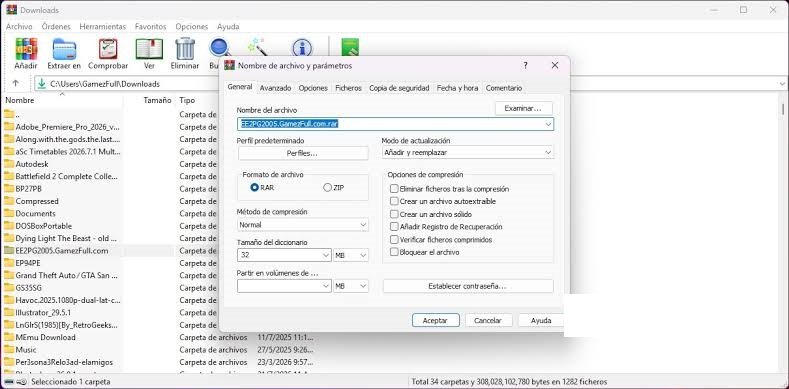Click the Music folder icon
789x389 pixels.
click(x=9, y=349)
